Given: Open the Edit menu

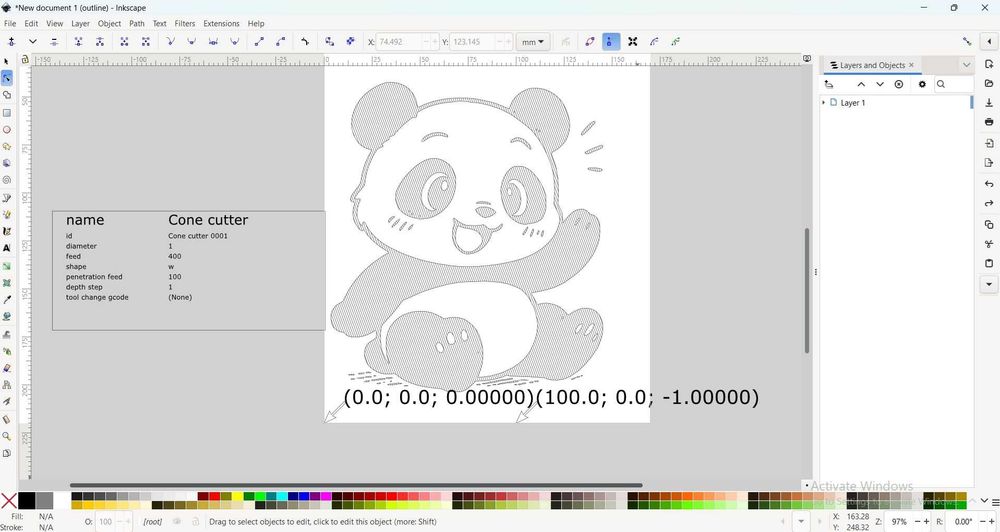Looking at the screenshot, I should pyautogui.click(x=31, y=24).
